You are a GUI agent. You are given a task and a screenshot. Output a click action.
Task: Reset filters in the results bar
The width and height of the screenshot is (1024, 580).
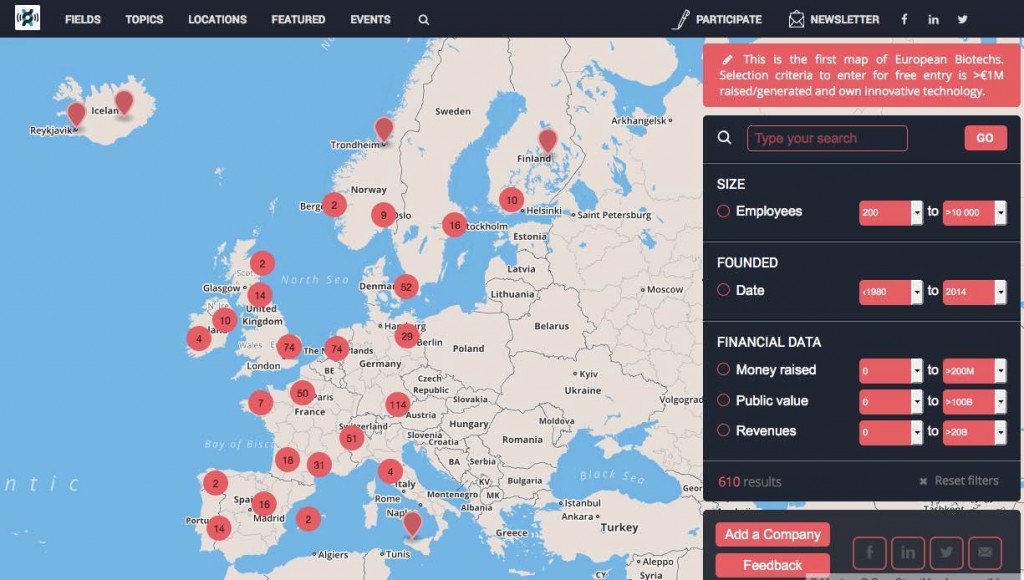[959, 481]
